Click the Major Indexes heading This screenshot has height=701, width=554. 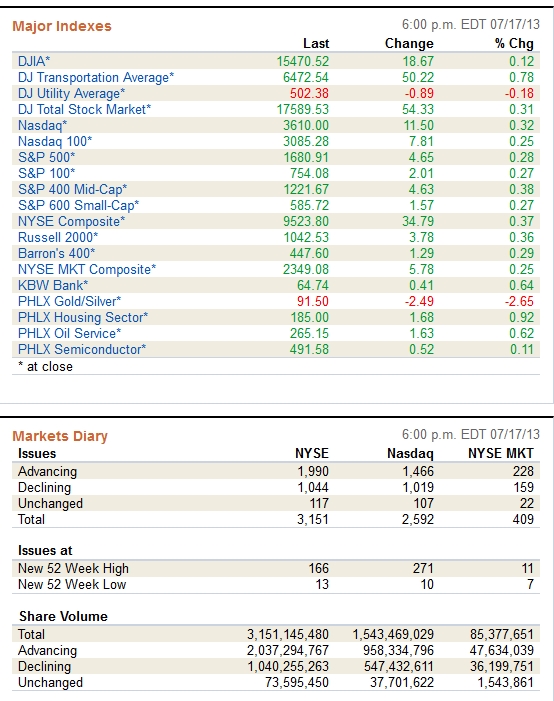62,26
